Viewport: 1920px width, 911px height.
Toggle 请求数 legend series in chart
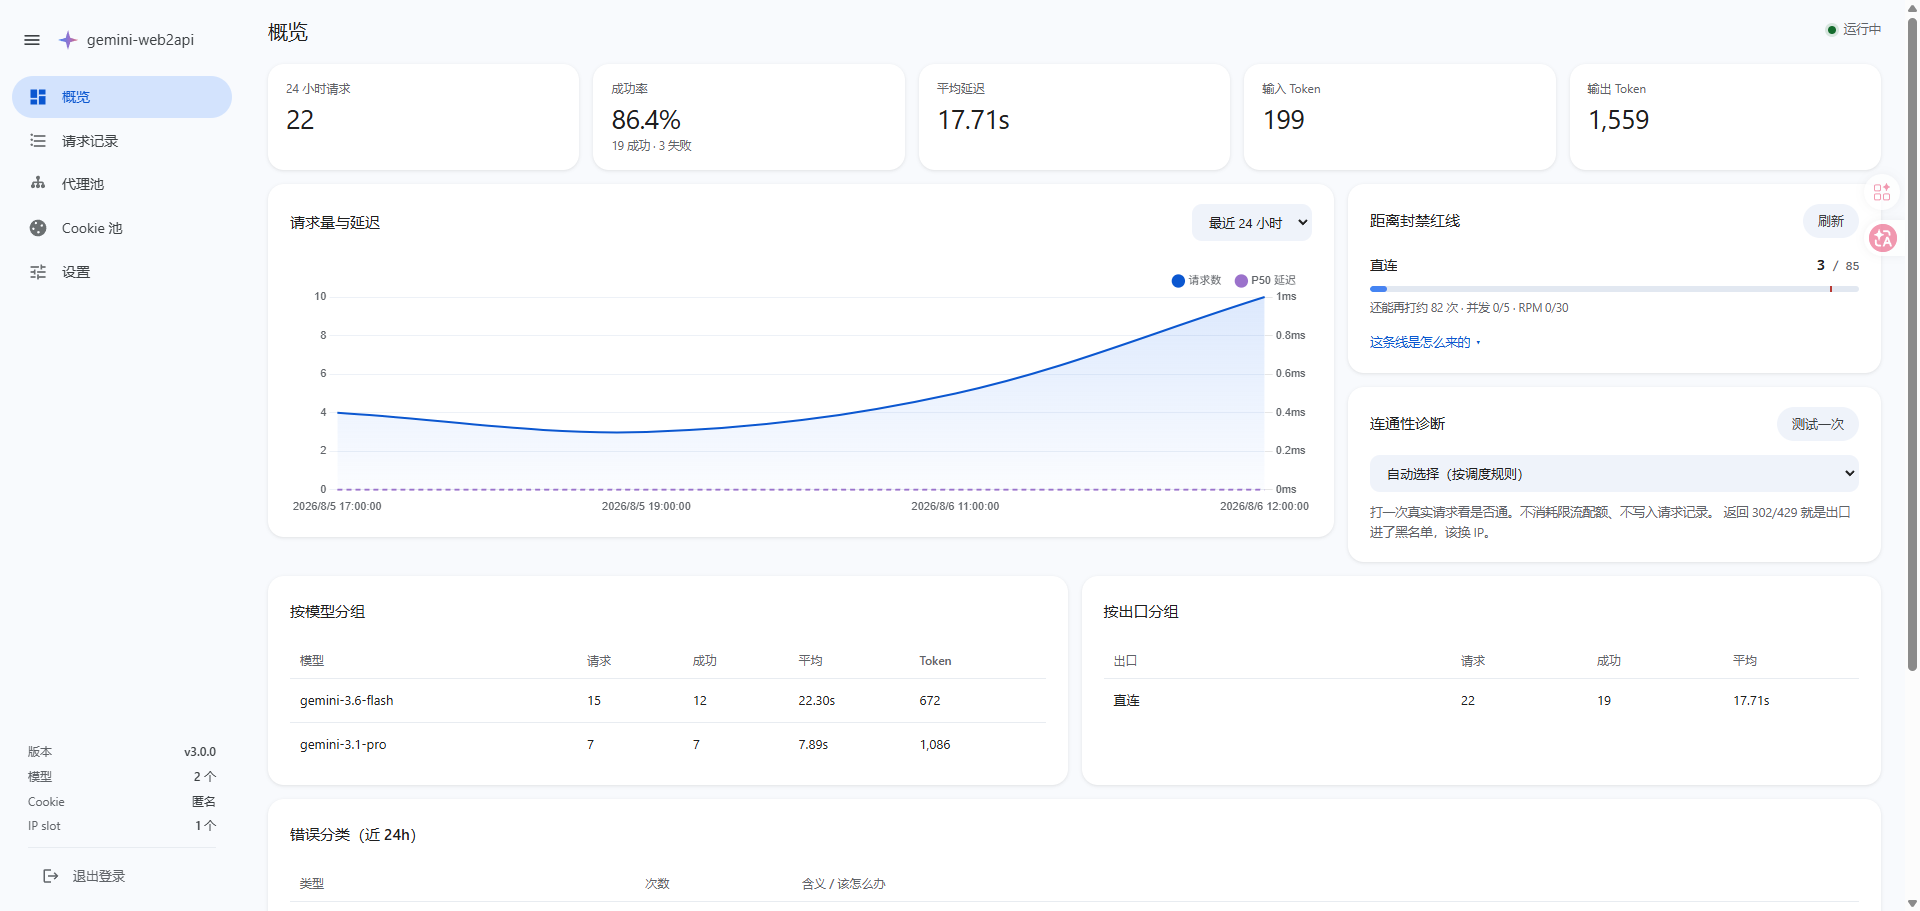(1196, 281)
